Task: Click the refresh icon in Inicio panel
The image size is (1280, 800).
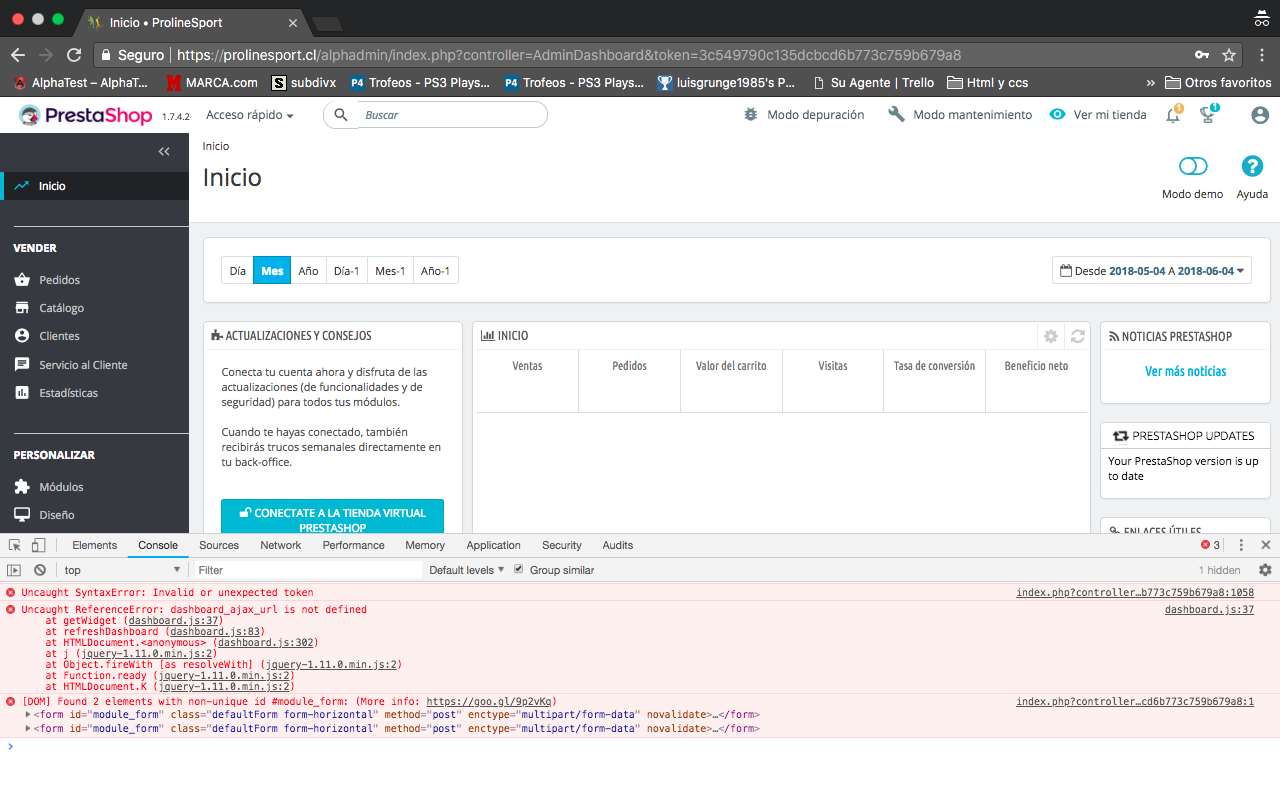Action: (x=1077, y=337)
